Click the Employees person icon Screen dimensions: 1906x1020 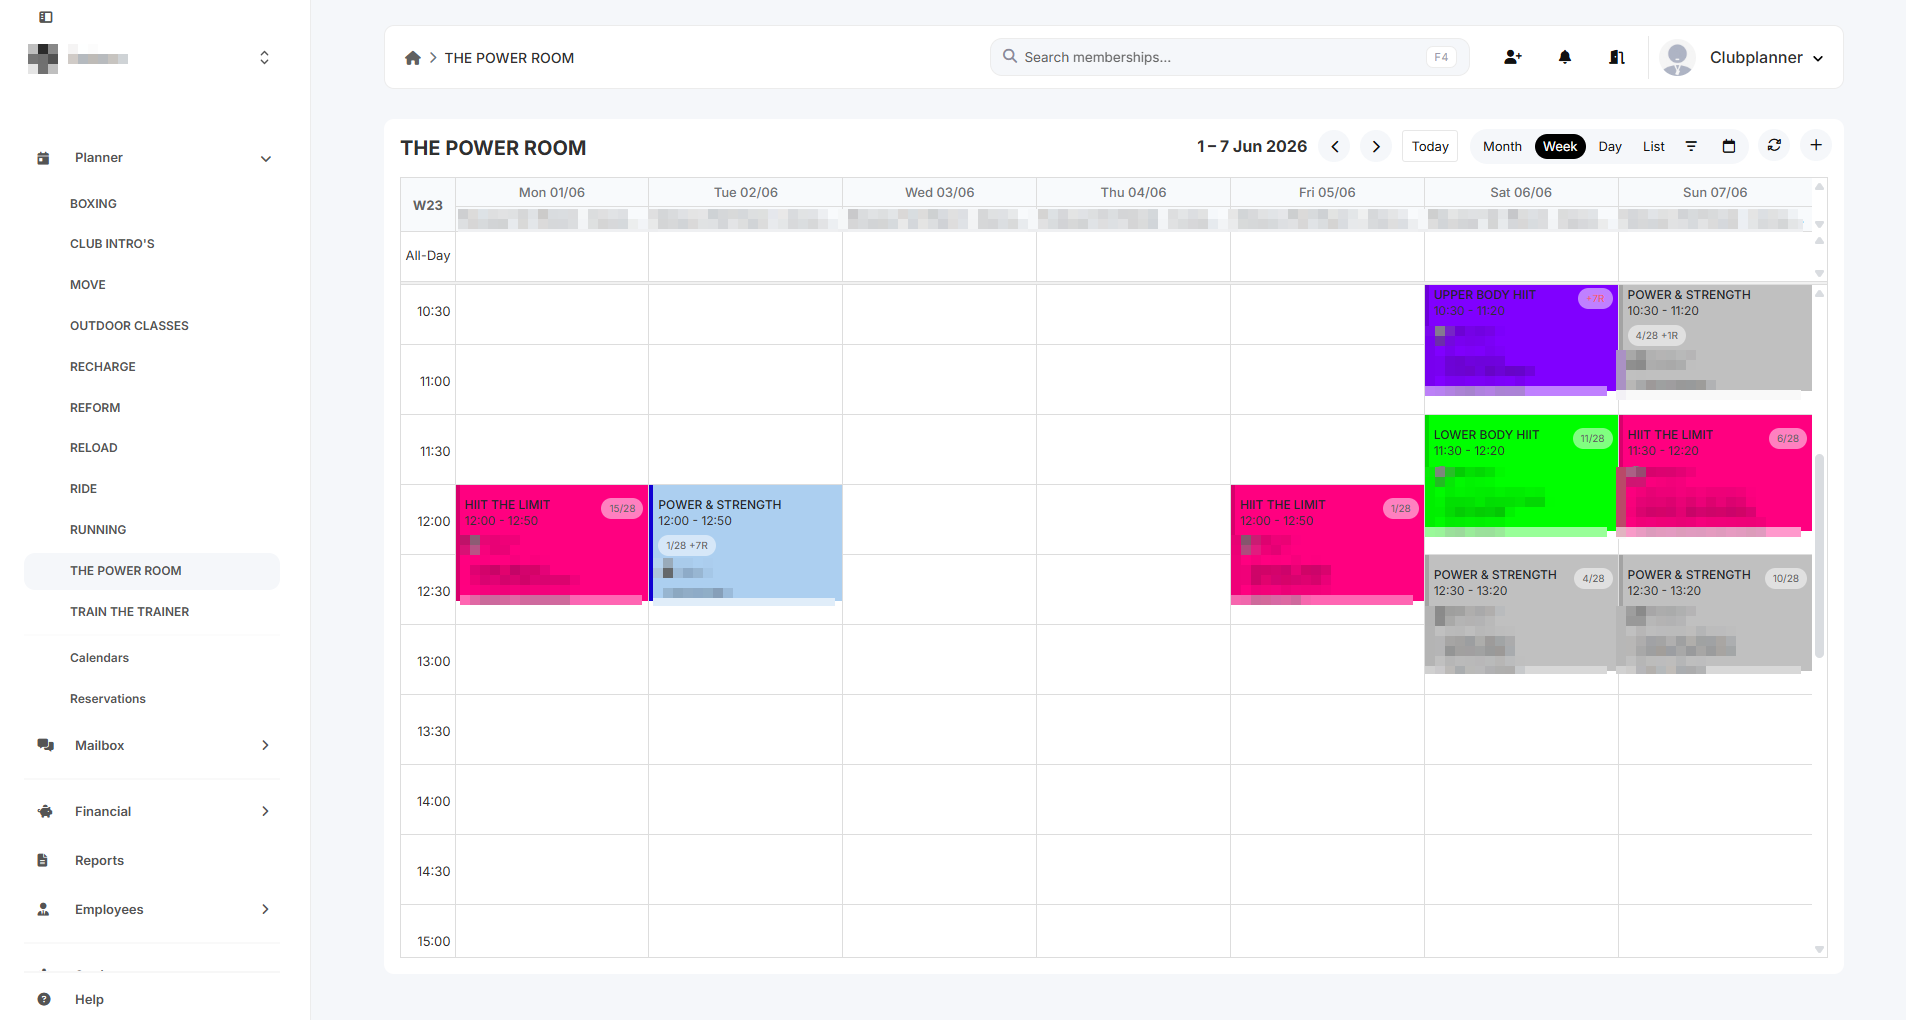click(x=43, y=909)
